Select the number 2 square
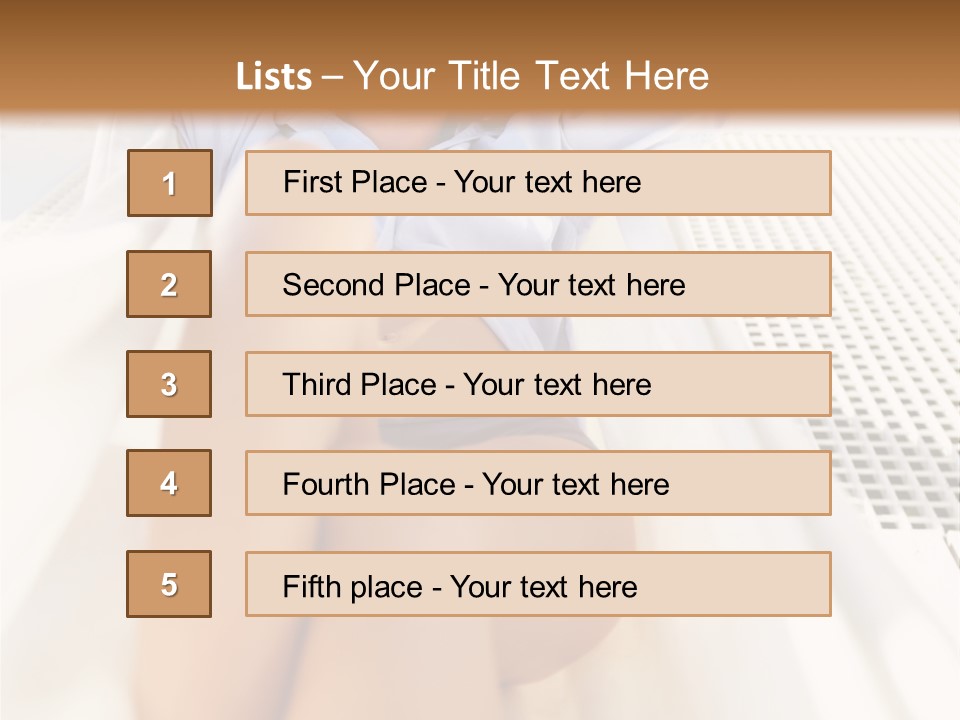Screen dimensions: 960x720 pyautogui.click(x=170, y=284)
